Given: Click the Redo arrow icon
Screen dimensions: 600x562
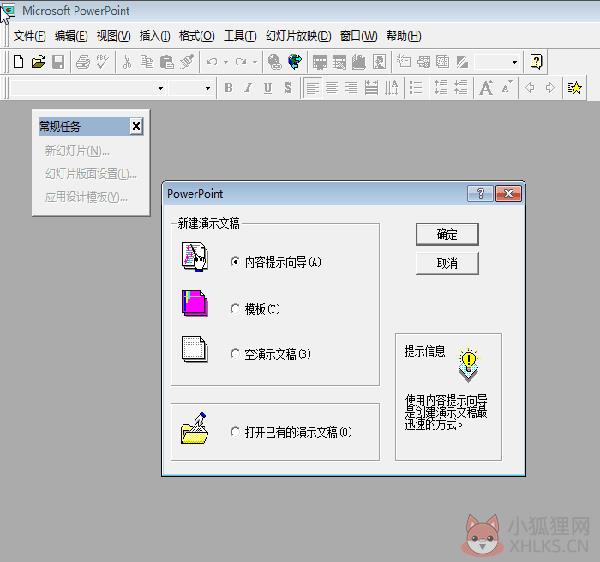Looking at the screenshot, I should coord(241,62).
